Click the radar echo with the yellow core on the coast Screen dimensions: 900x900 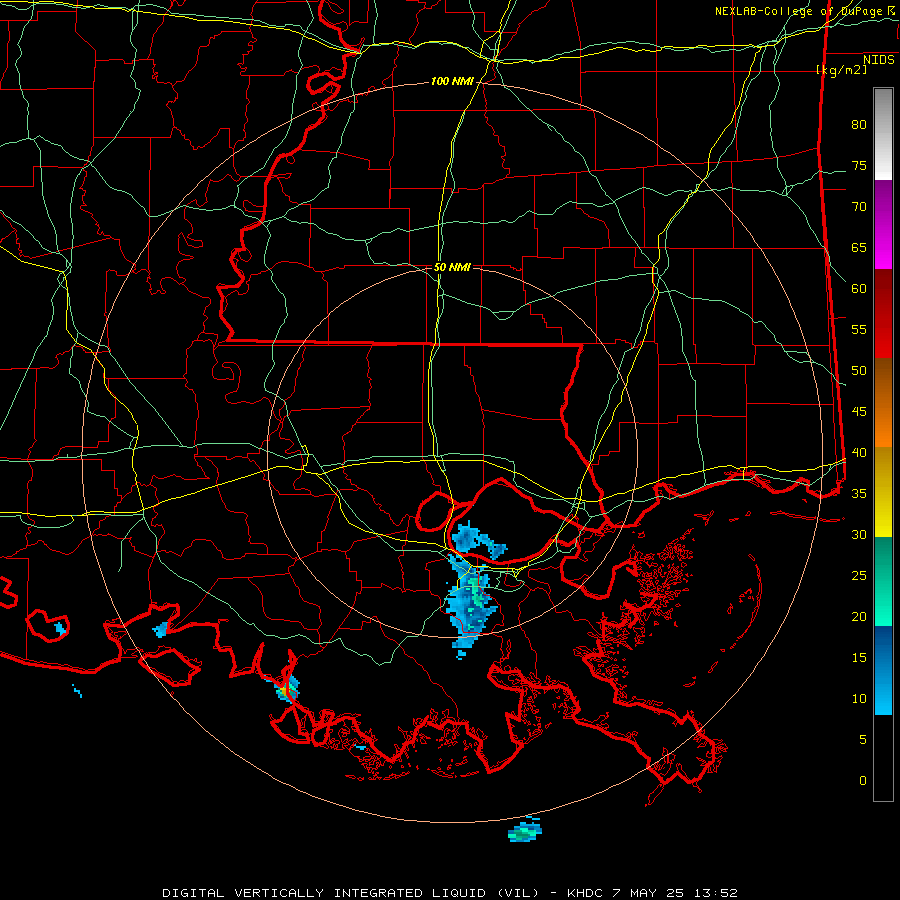pos(286,688)
